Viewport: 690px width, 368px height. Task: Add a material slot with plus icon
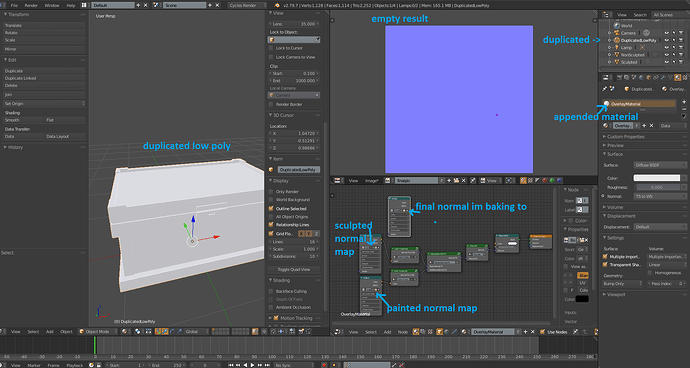(684, 102)
